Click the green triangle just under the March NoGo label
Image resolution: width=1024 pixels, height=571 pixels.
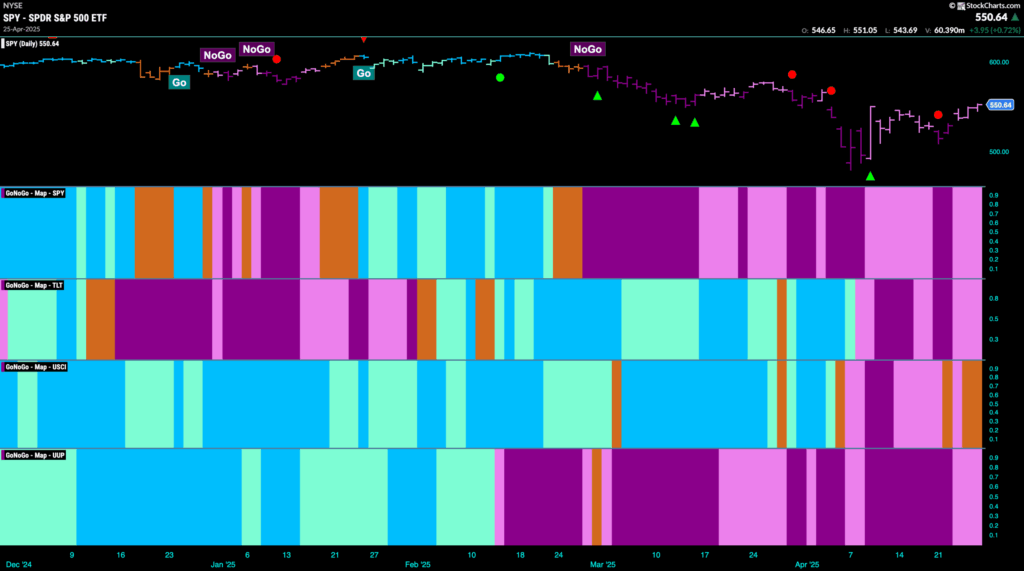pyautogui.click(x=597, y=96)
